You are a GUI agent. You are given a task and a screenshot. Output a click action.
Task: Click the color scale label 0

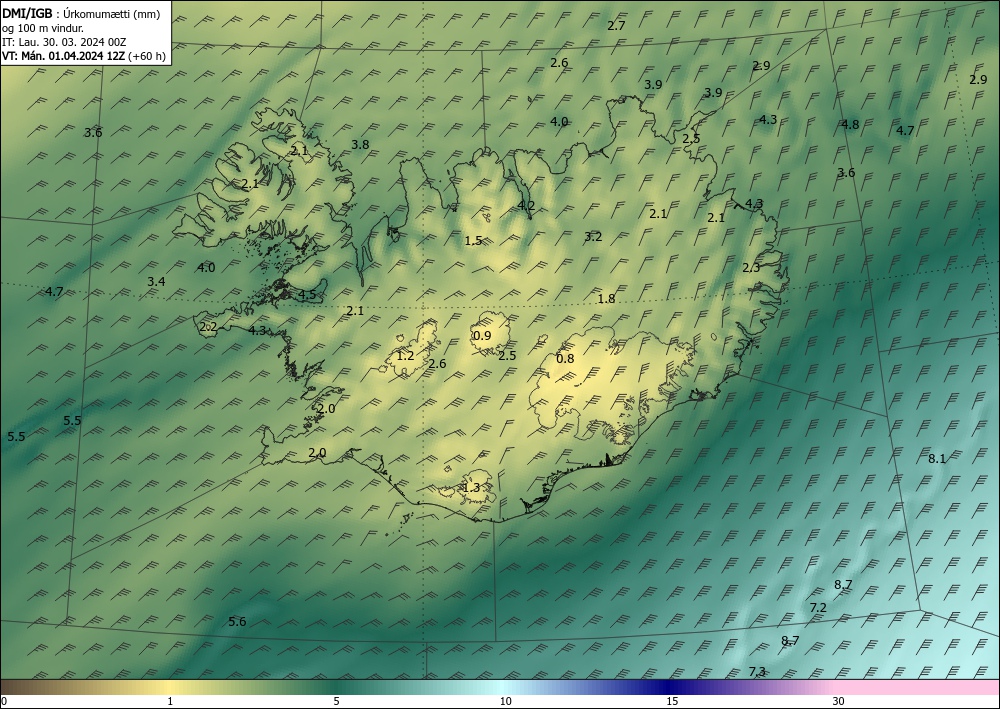(x=4, y=702)
